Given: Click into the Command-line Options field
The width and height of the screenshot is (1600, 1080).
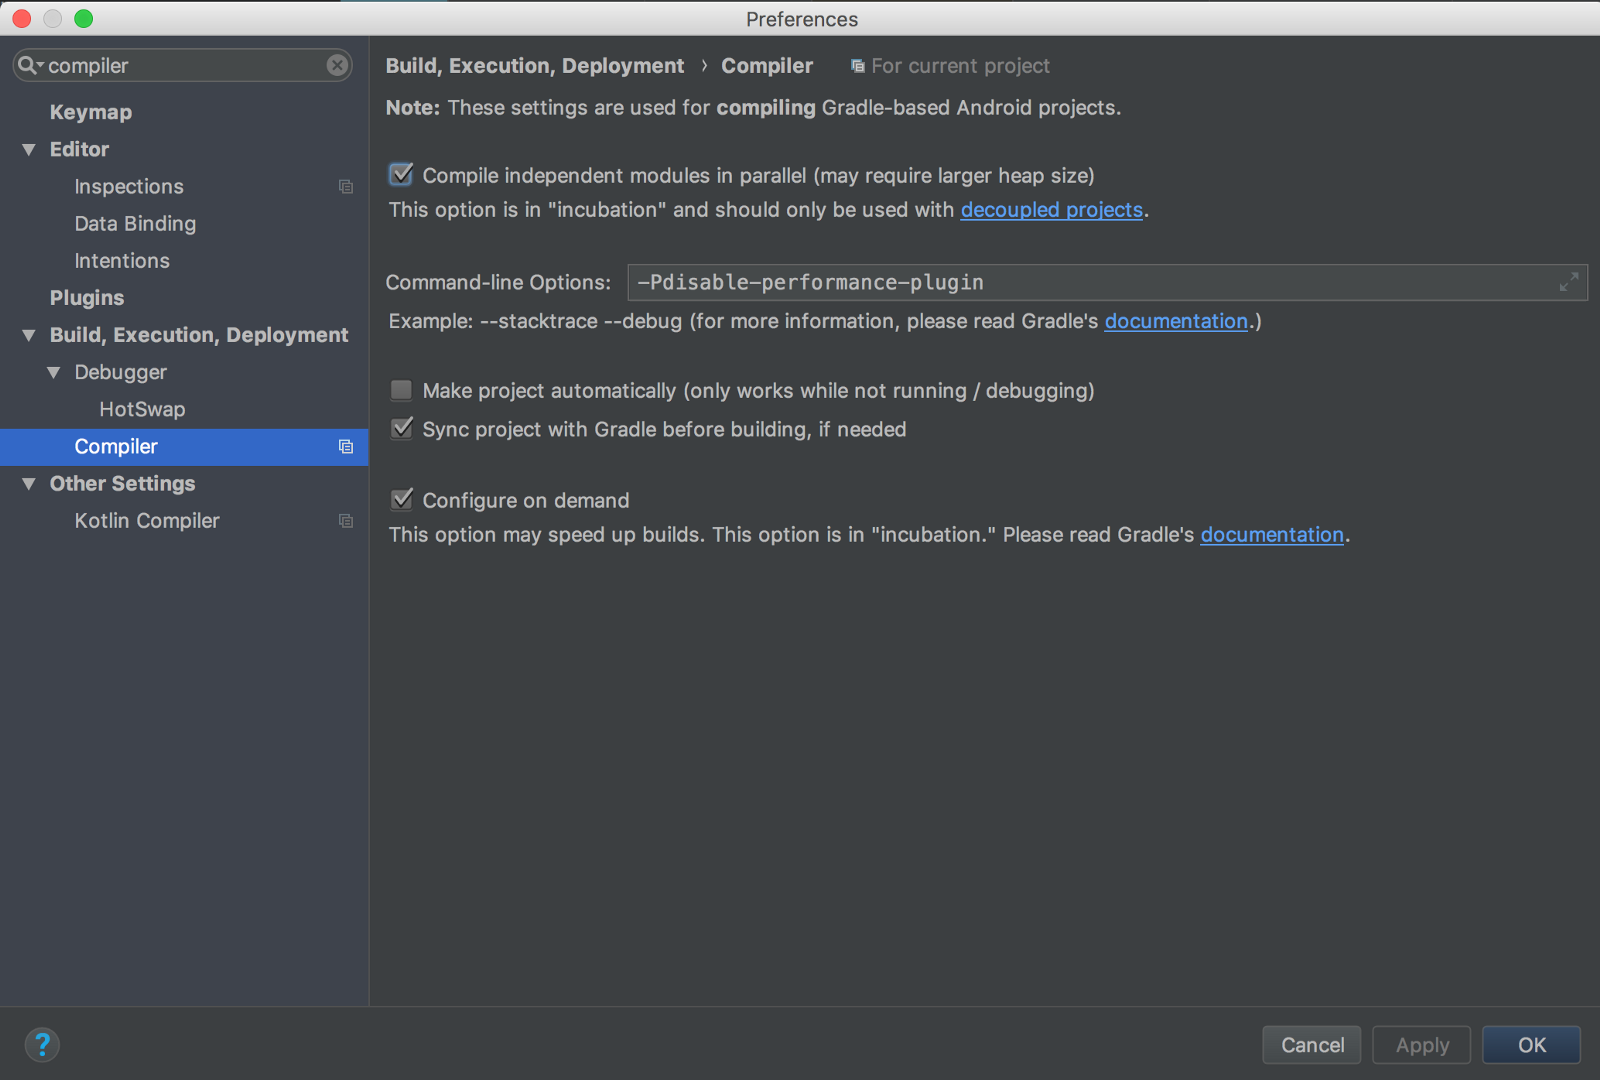Looking at the screenshot, I should coord(1090,282).
